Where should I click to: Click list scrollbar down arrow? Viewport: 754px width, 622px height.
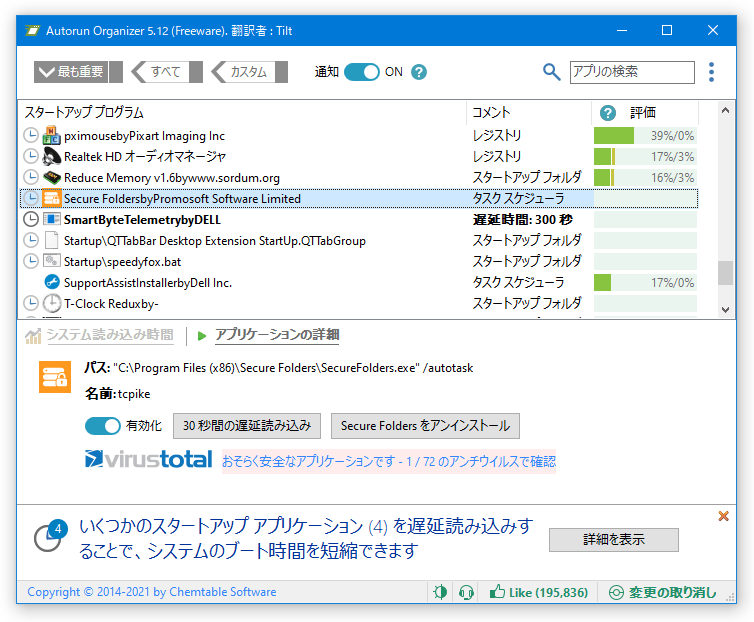click(x=726, y=310)
